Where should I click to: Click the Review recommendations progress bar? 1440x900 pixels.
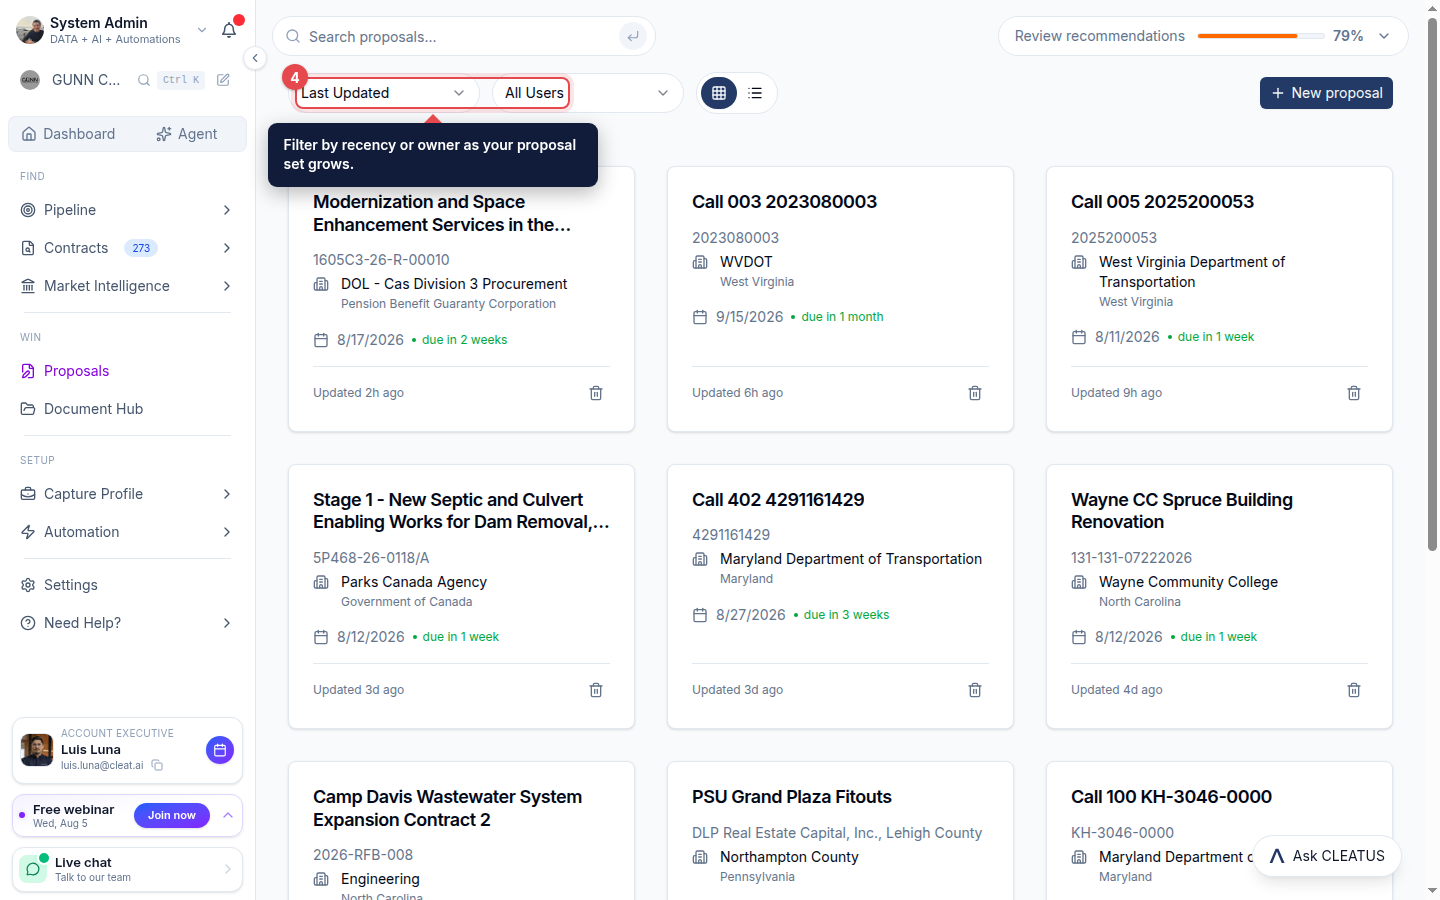(1261, 36)
